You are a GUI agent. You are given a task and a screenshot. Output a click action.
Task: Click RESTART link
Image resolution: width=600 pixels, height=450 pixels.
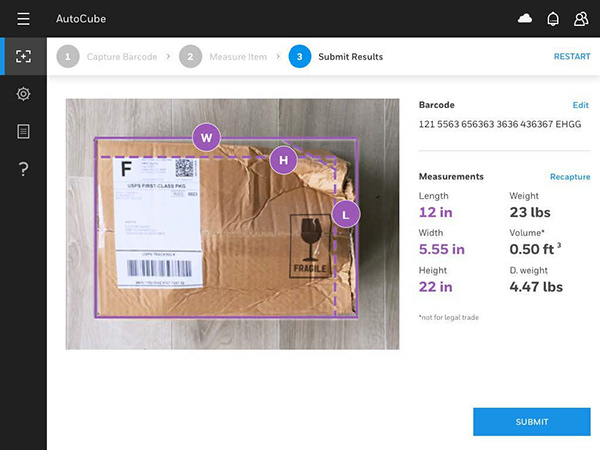pyautogui.click(x=572, y=57)
